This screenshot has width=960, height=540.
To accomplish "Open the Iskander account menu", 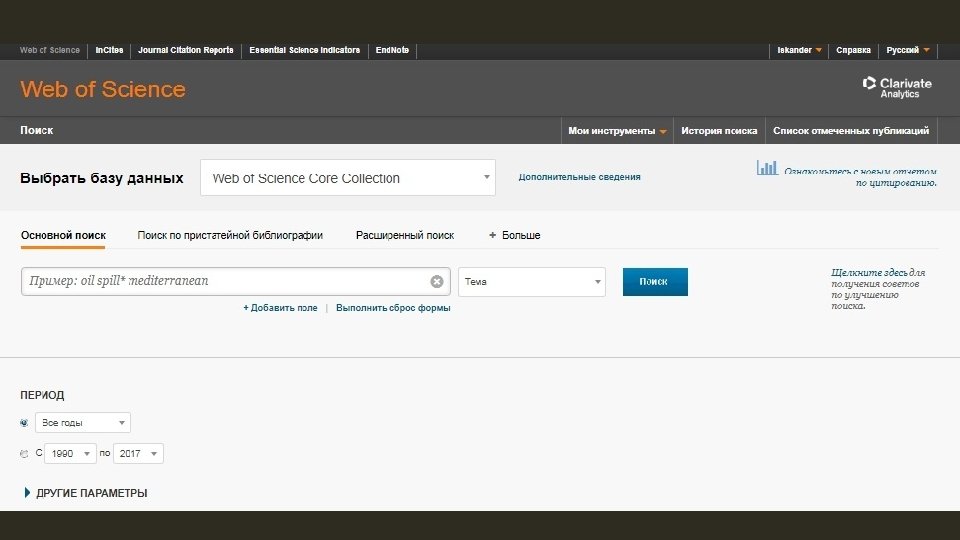I will pyautogui.click(x=799, y=50).
